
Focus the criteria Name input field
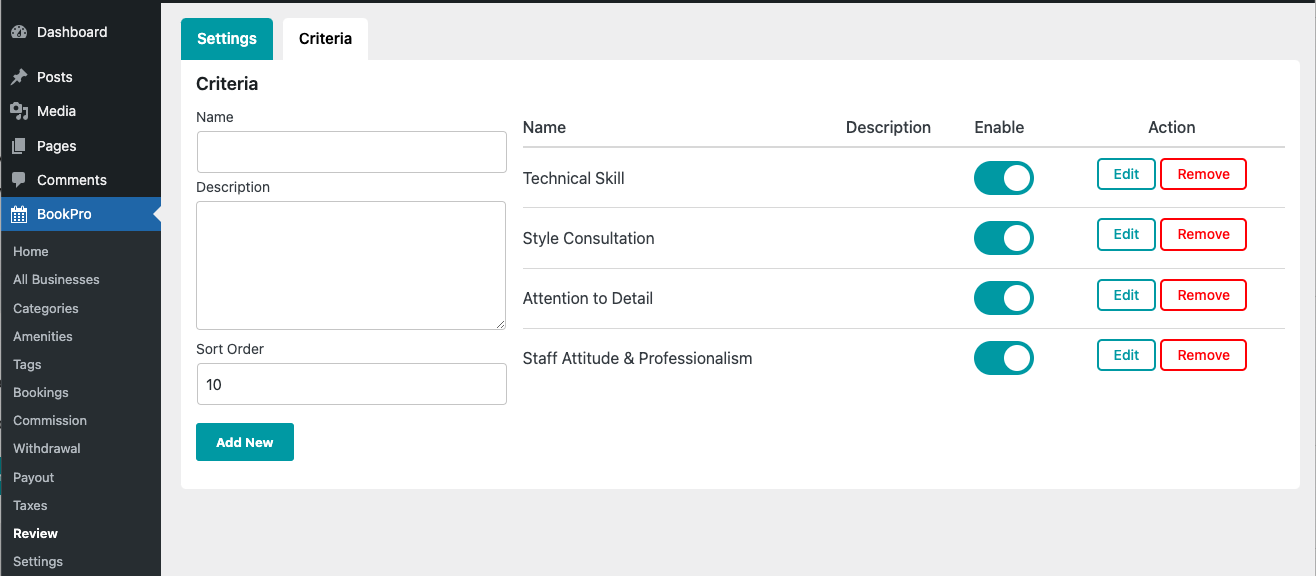(352, 152)
